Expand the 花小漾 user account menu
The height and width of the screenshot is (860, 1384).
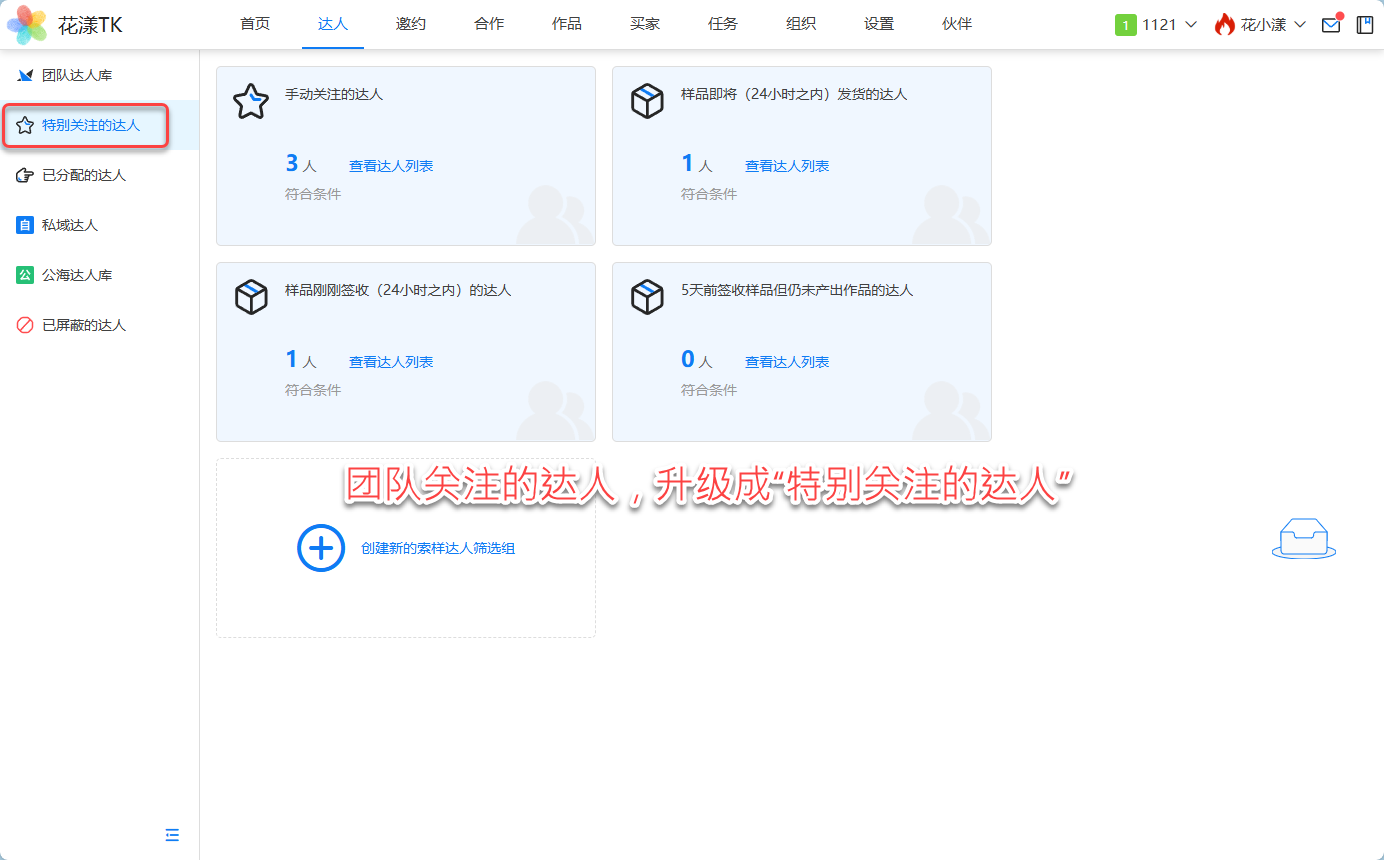click(x=1260, y=25)
